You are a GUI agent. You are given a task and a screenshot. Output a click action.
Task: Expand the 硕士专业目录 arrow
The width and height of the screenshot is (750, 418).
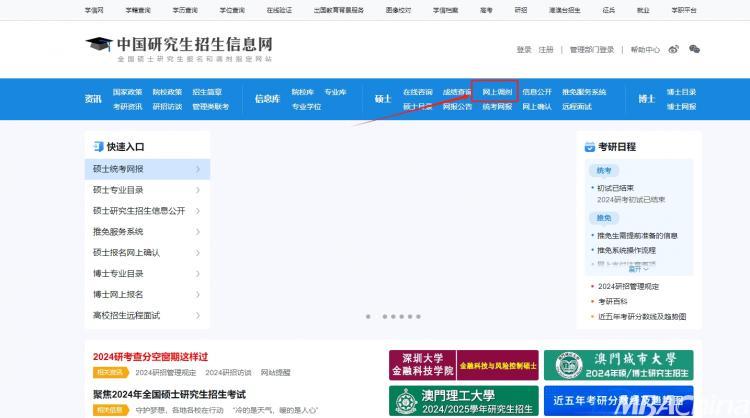(198, 190)
